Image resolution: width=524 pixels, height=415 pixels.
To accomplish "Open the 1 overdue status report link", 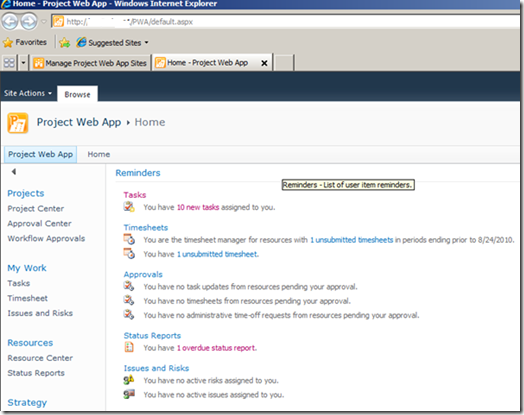I will coord(217,348).
